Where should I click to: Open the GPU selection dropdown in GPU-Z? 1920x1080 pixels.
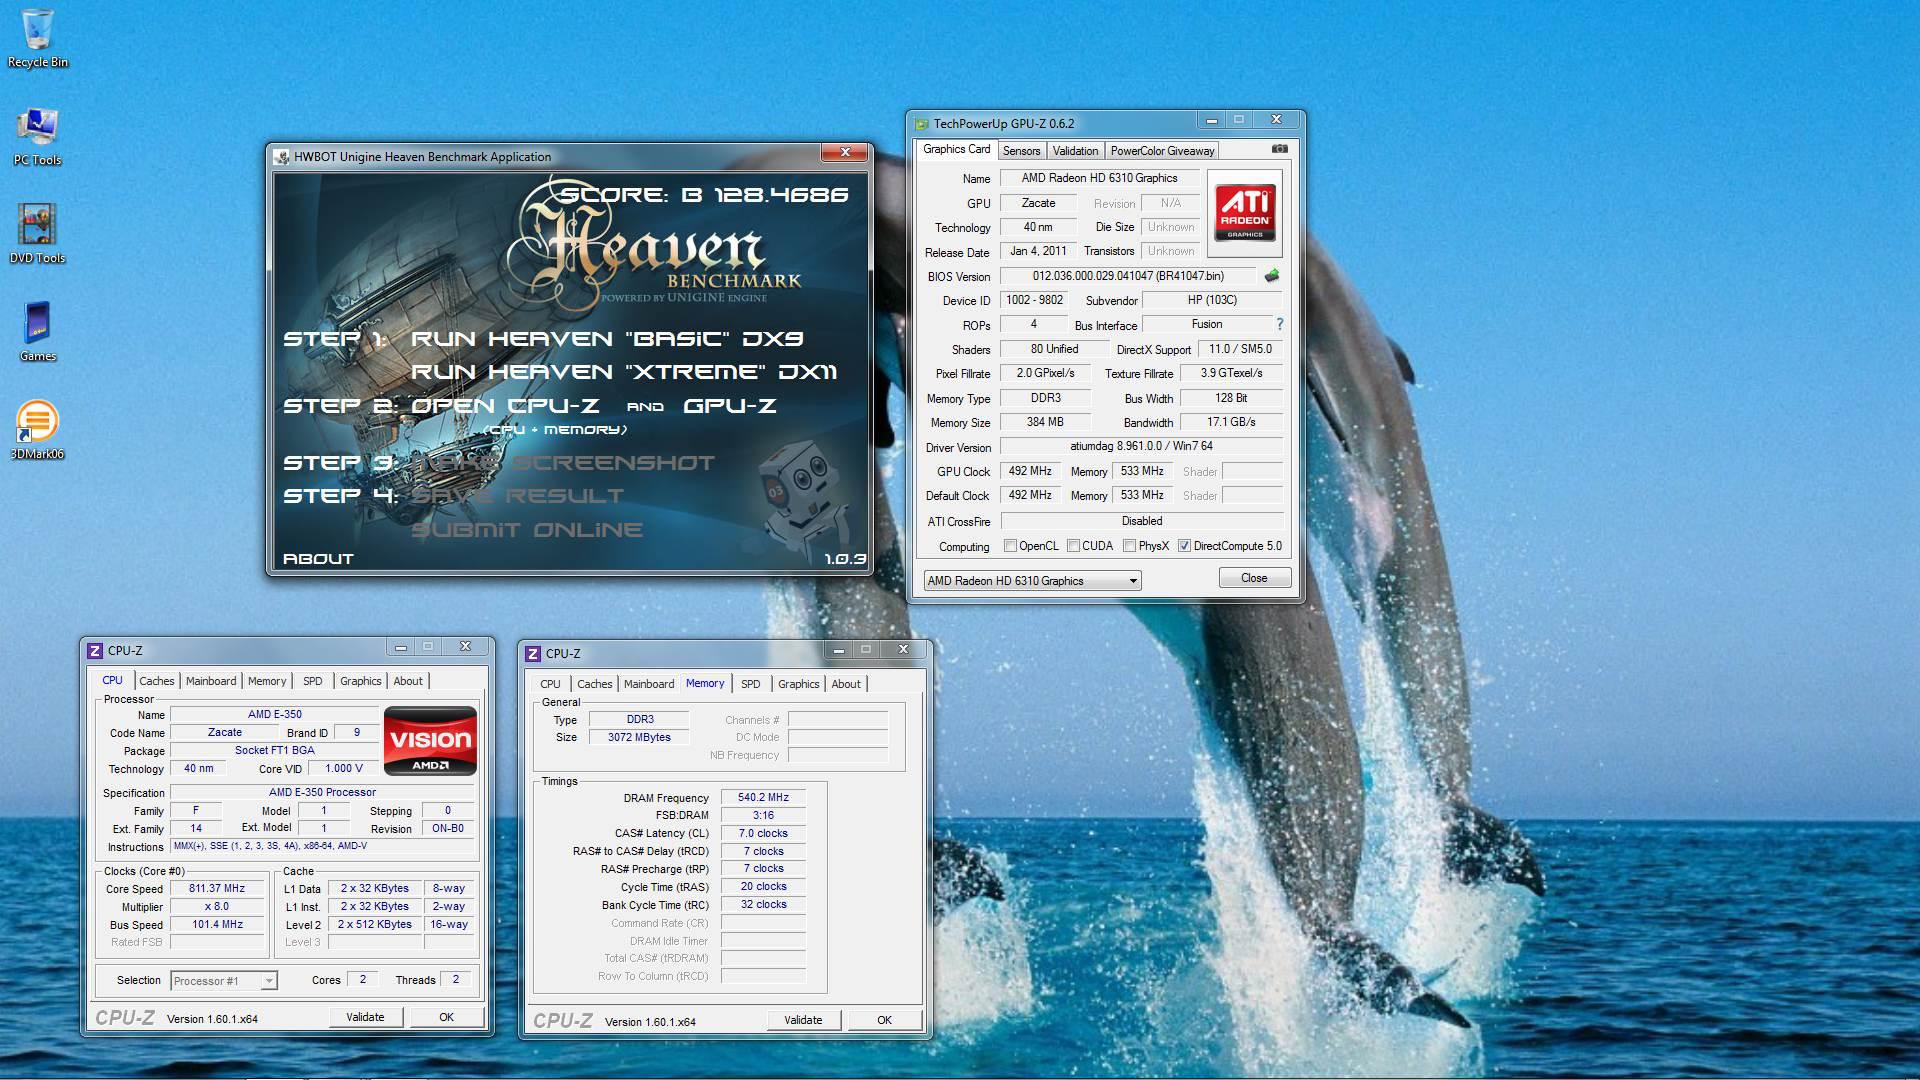point(1032,581)
